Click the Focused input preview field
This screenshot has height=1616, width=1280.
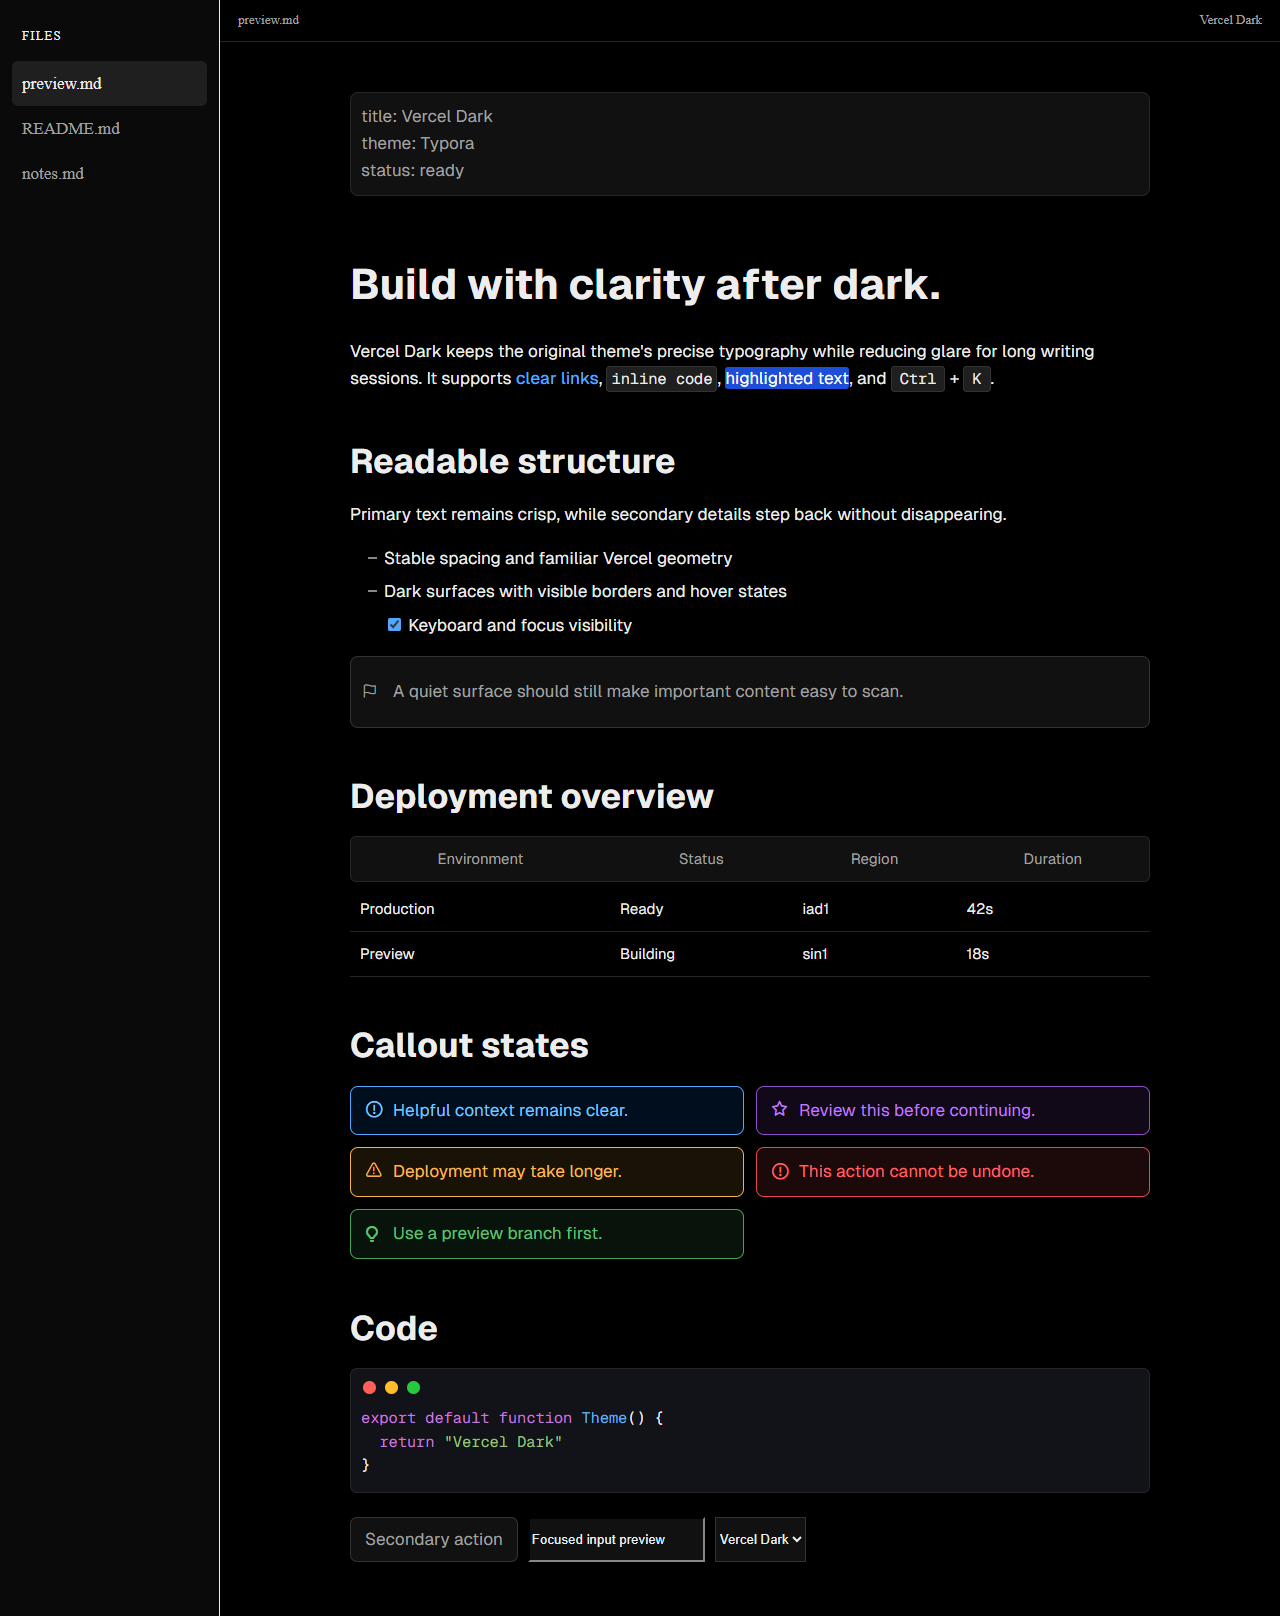[x=617, y=1539]
